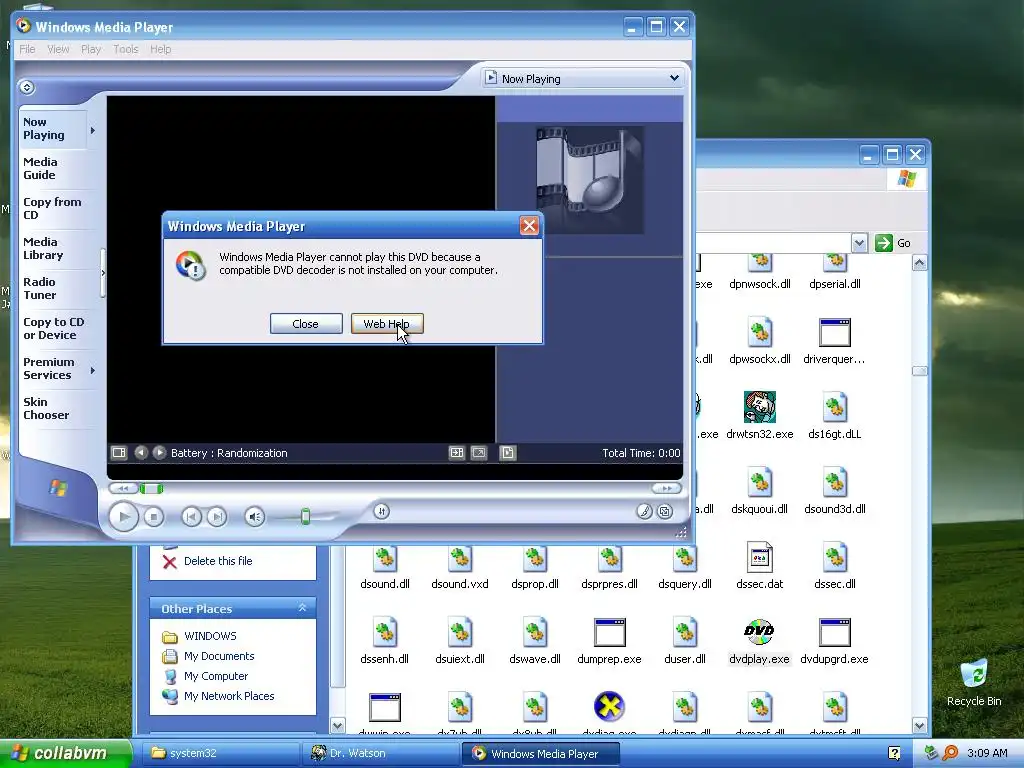
Task: Click the visualization options icon left of Battery
Action: [x=118, y=453]
